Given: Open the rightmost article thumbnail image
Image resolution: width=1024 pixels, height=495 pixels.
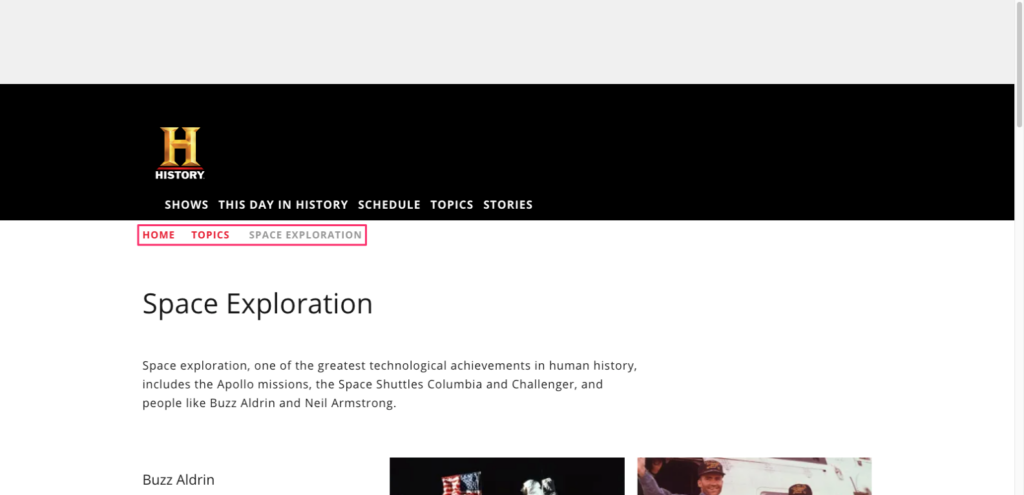Looking at the screenshot, I should [x=754, y=476].
